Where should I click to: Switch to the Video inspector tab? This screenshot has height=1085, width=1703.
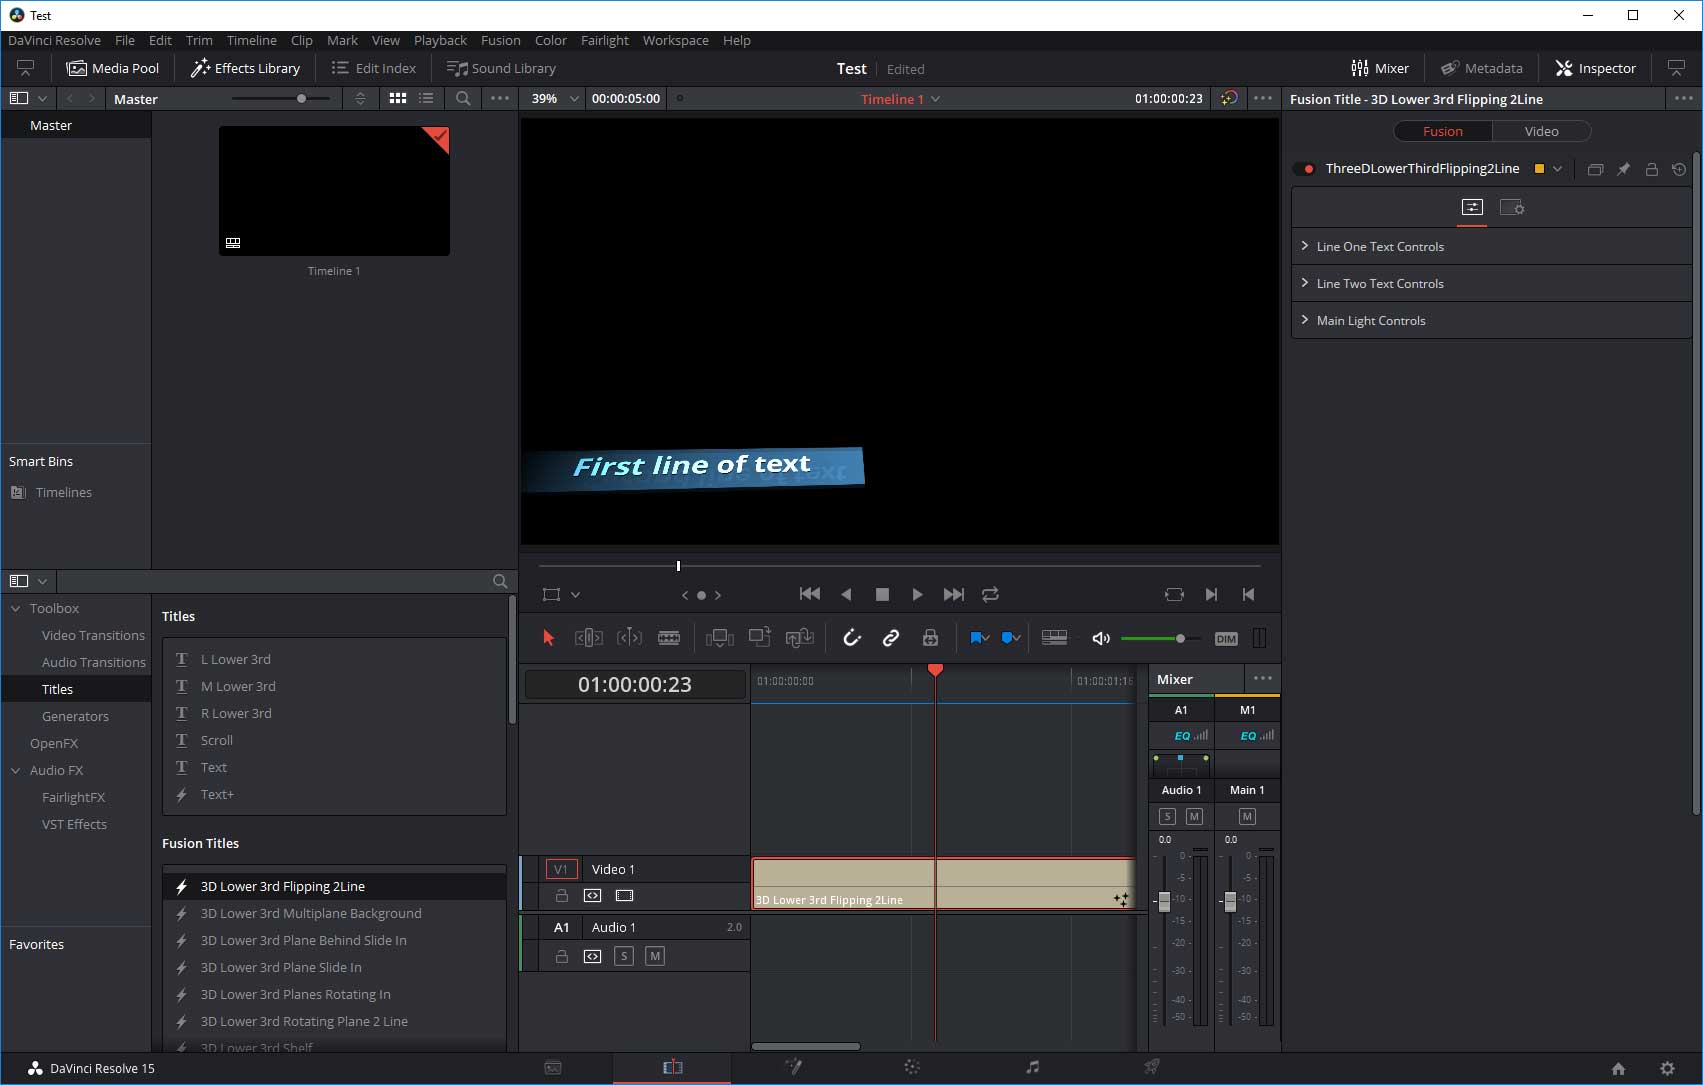1541,131
